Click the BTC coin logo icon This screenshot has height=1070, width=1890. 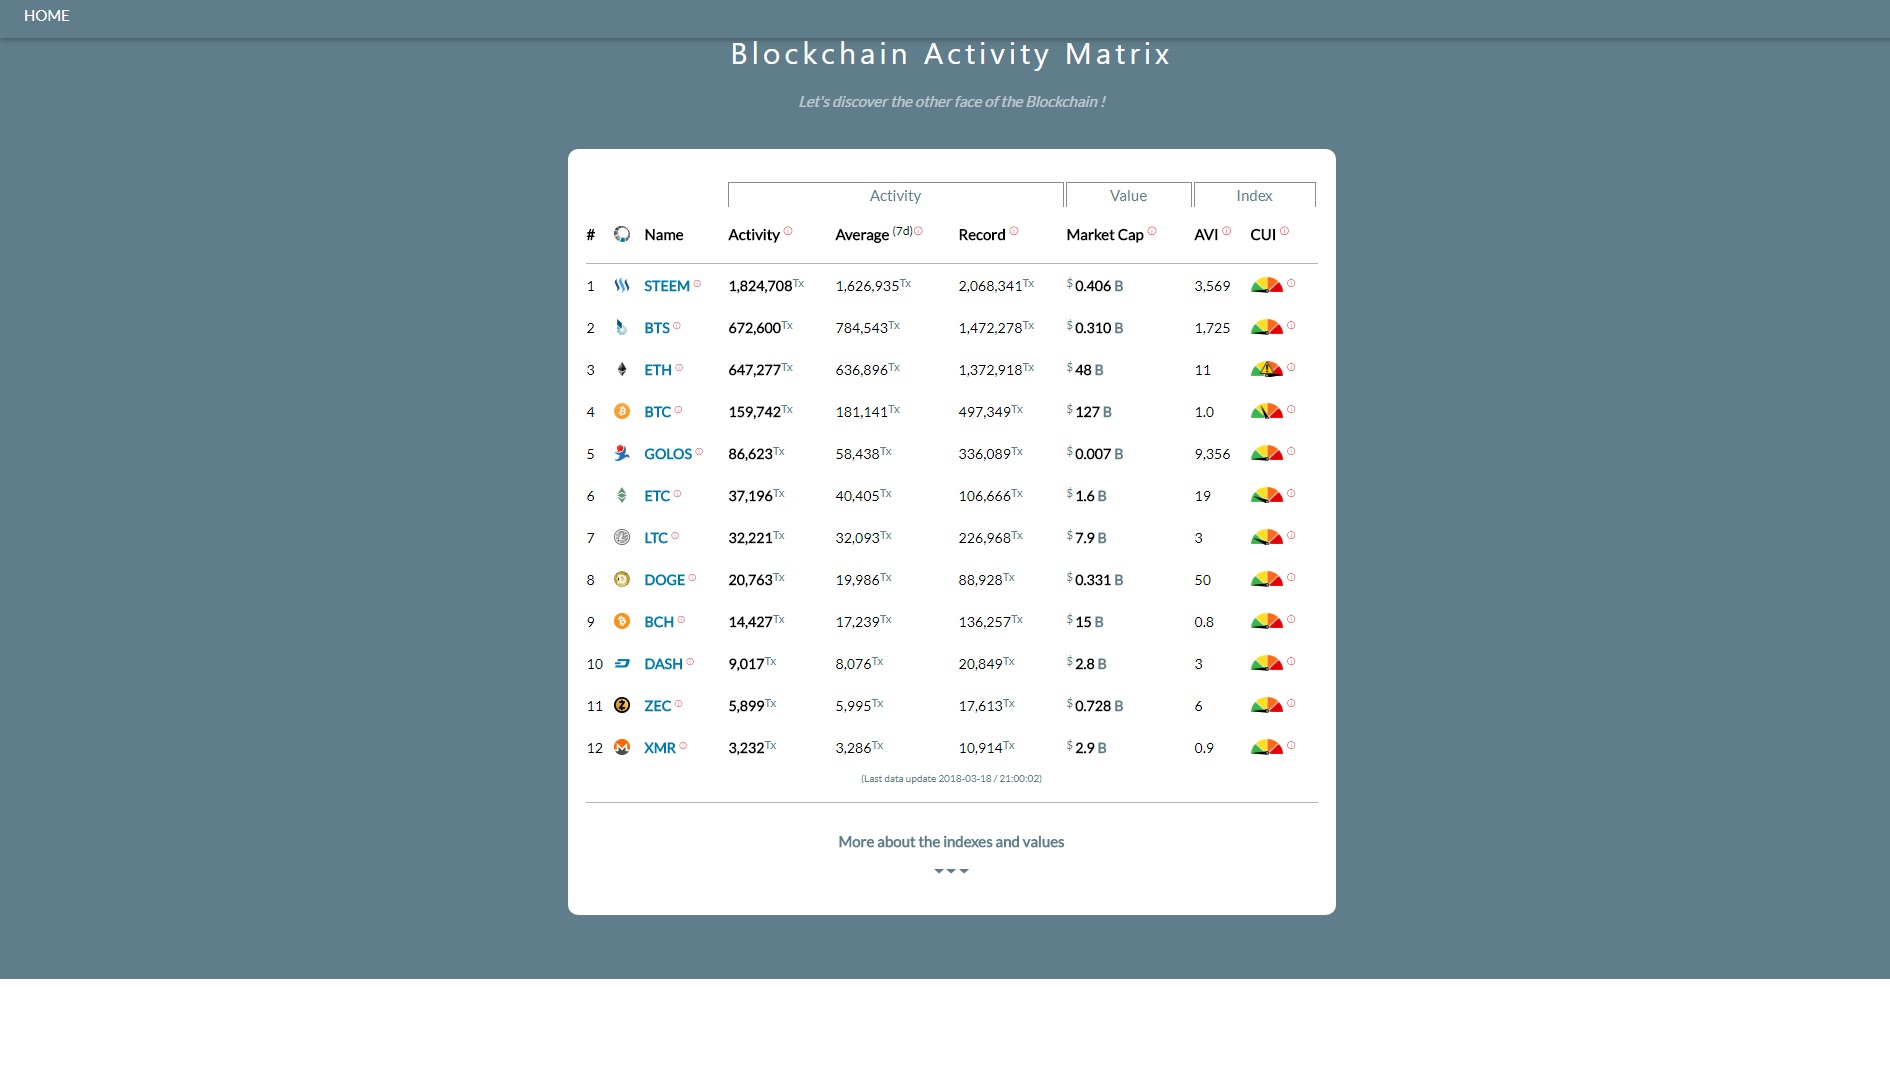click(x=622, y=411)
